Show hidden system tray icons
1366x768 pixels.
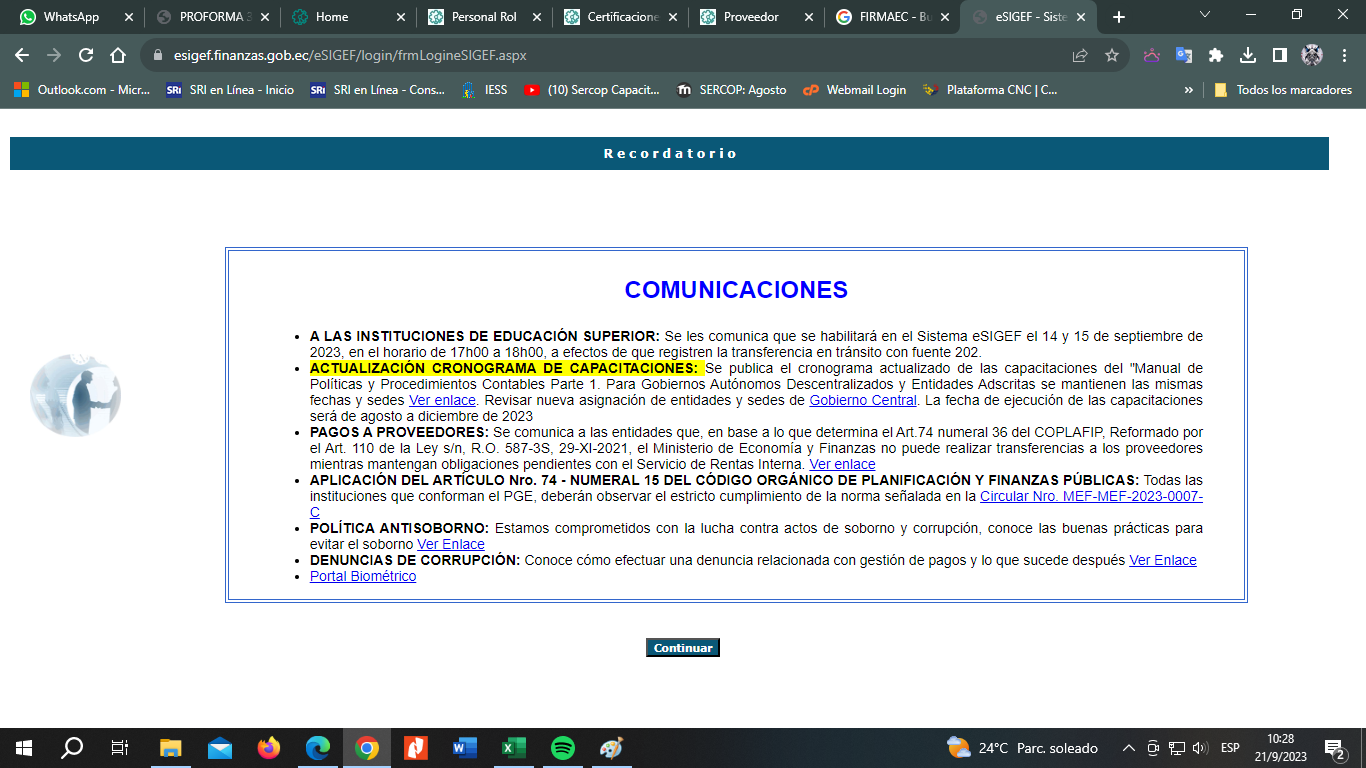pos(1129,748)
